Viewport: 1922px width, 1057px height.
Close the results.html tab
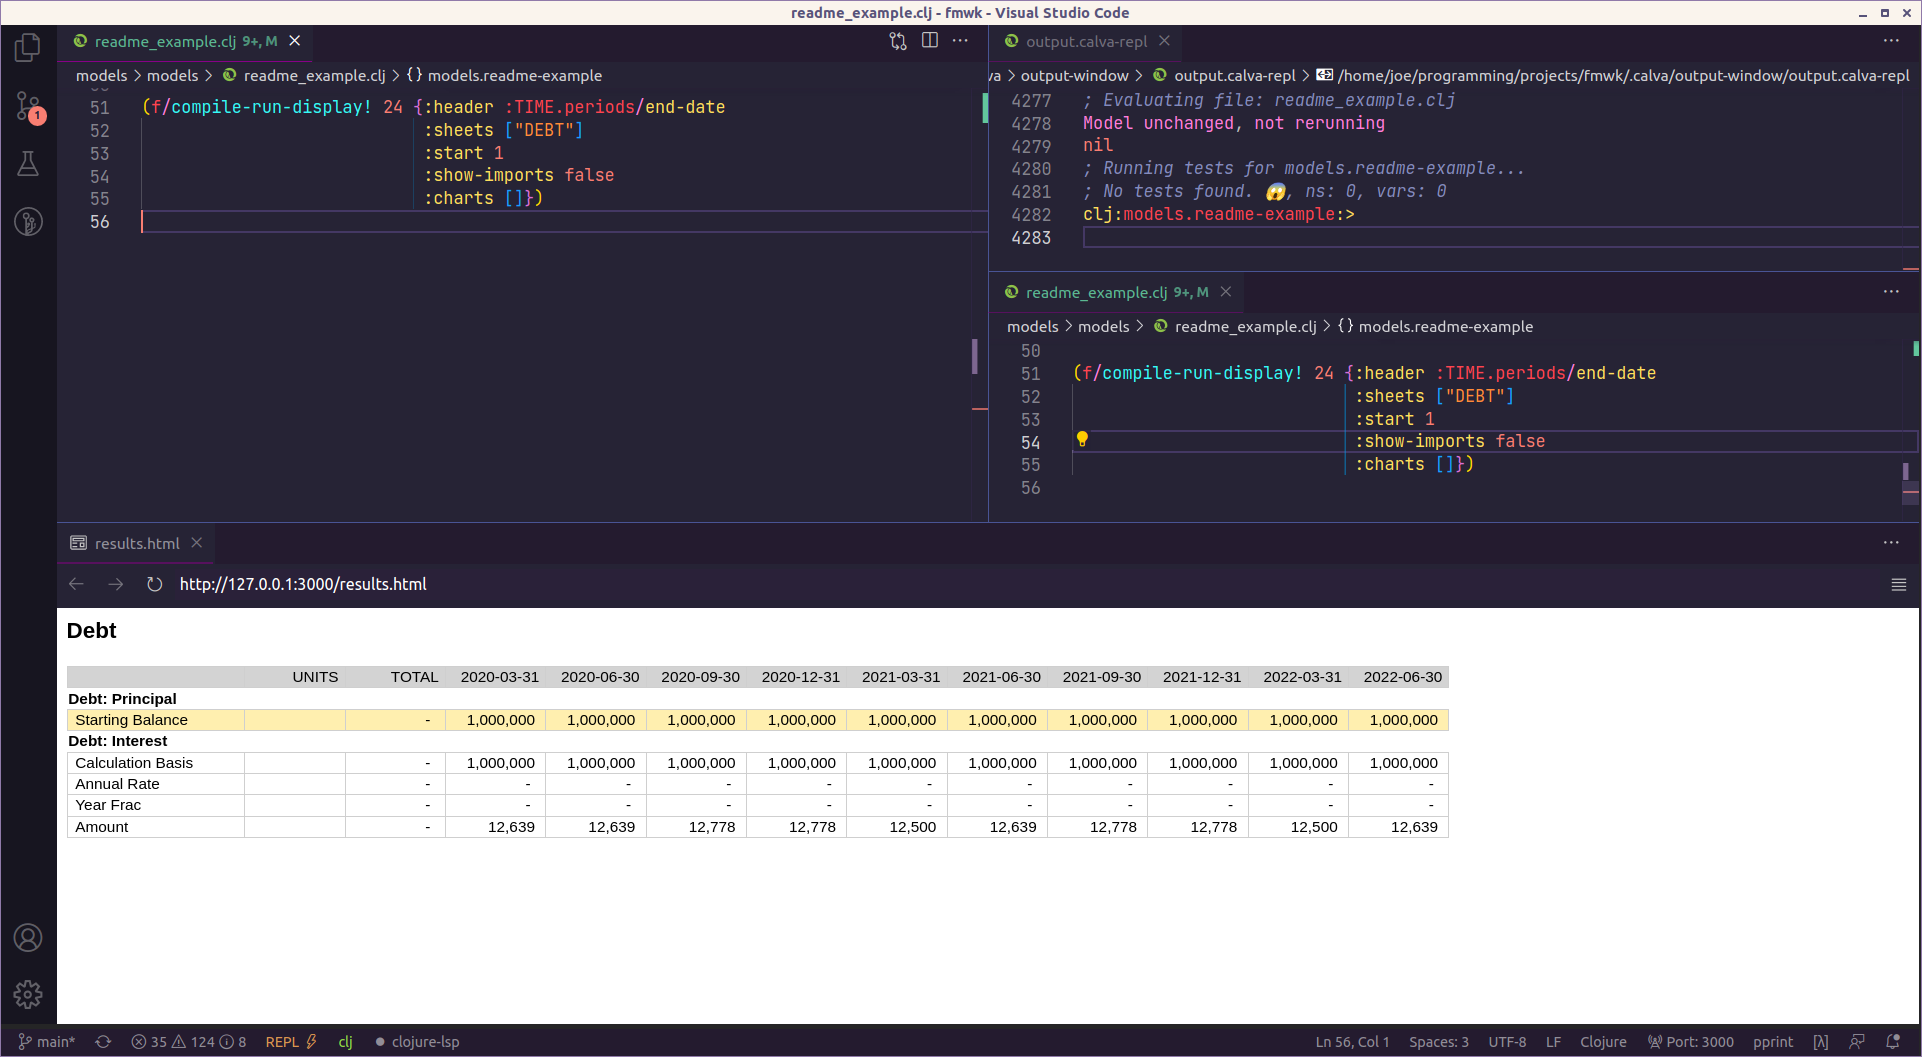[197, 543]
